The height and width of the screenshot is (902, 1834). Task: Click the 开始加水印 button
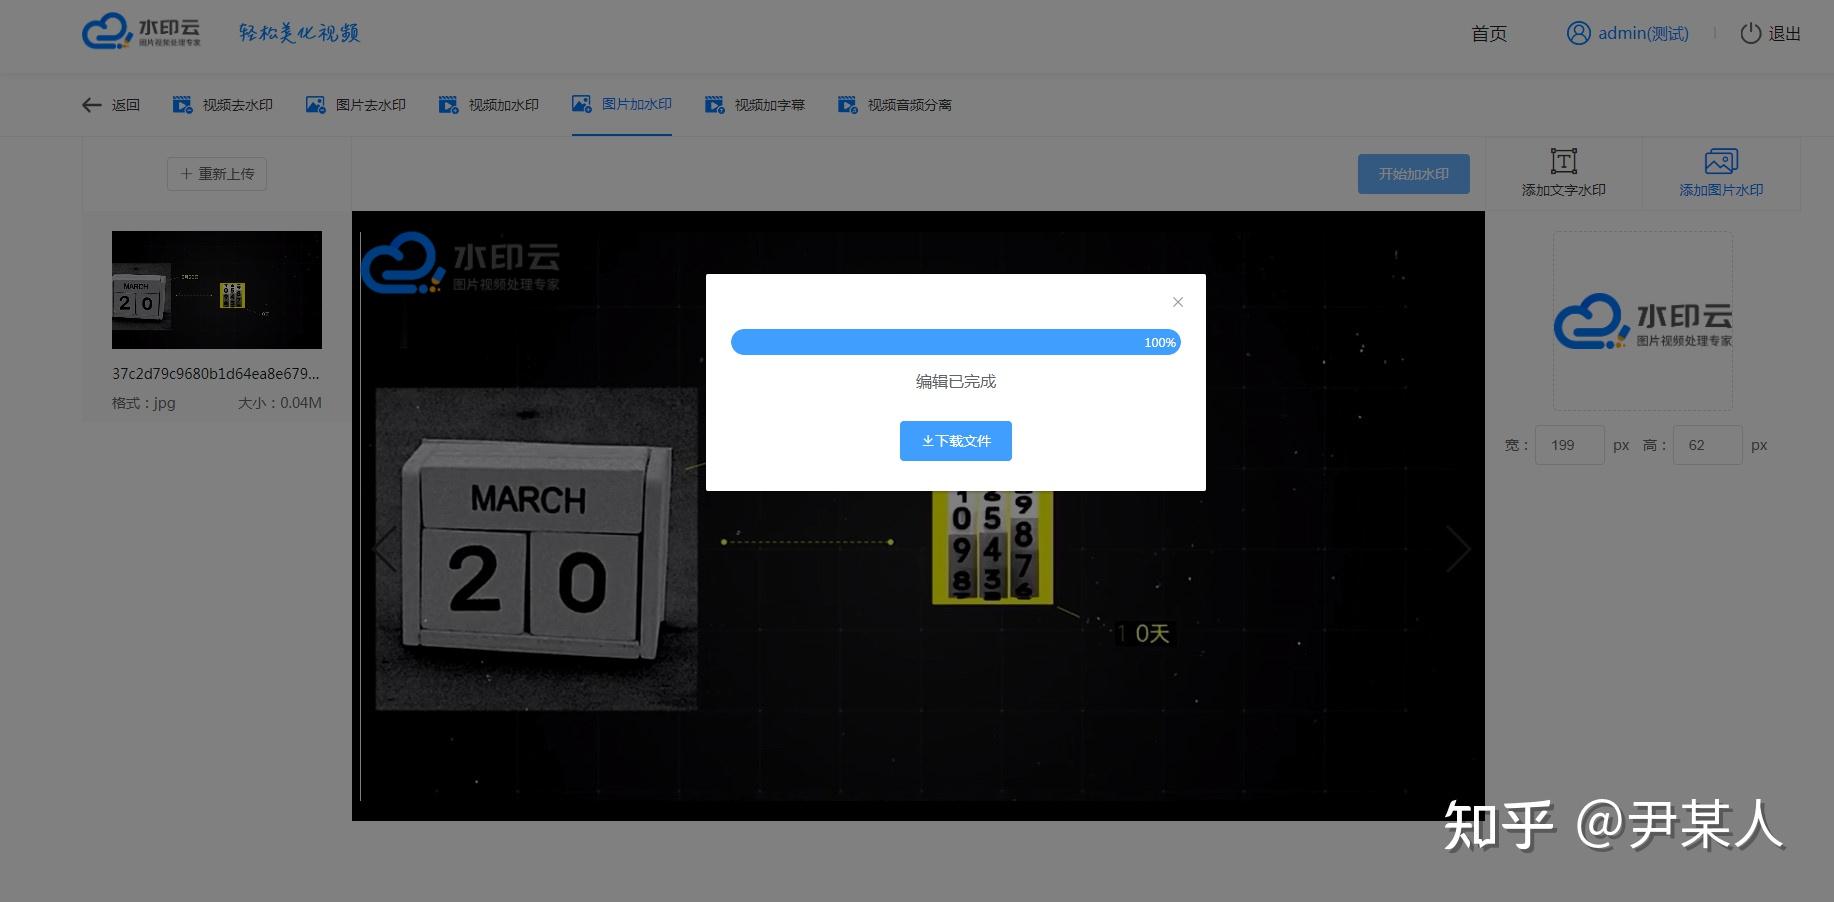click(1414, 174)
